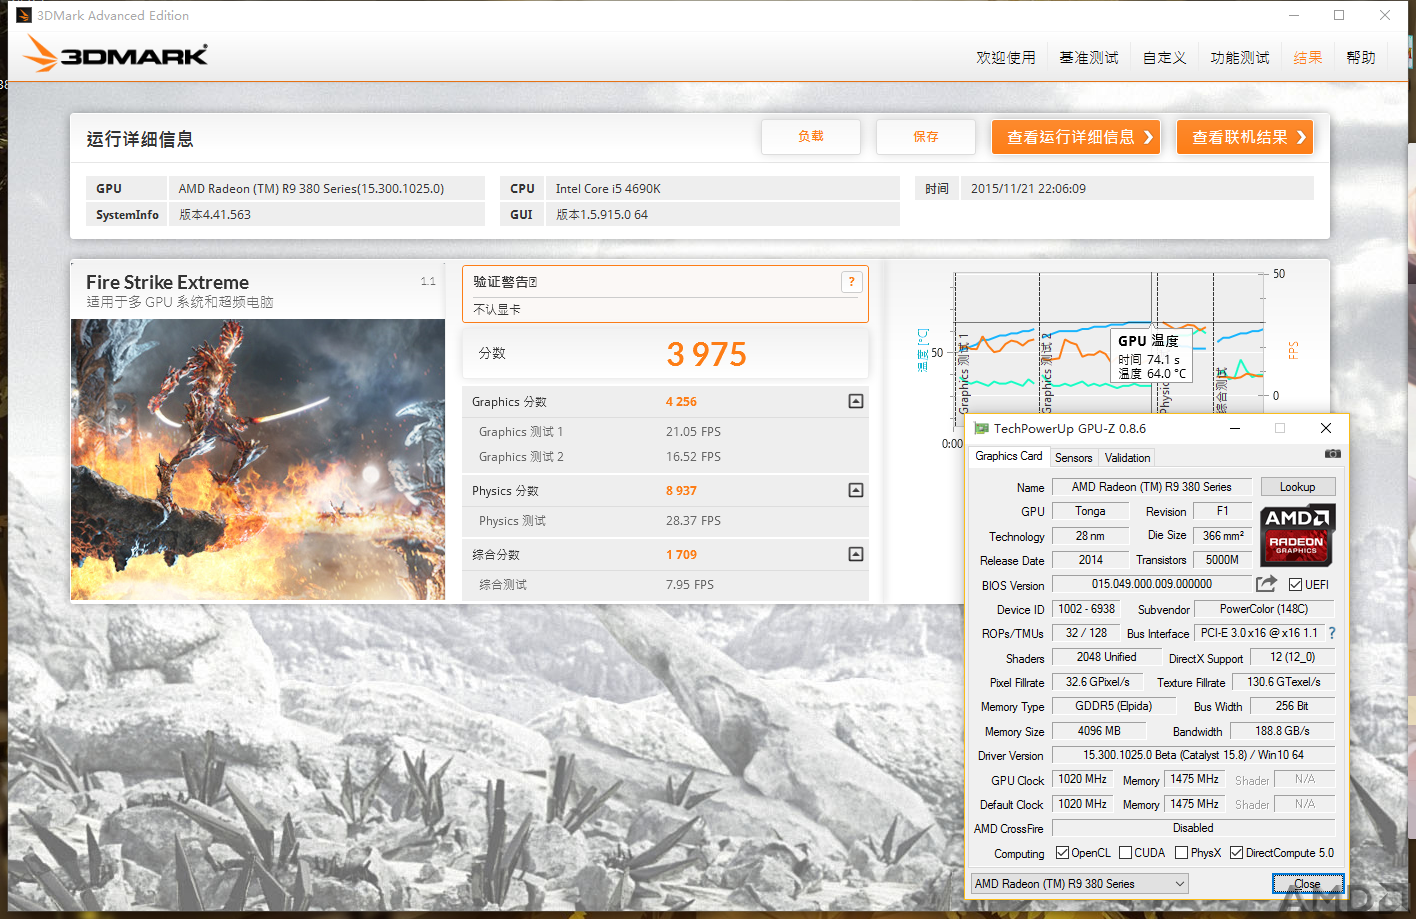Click the 保存 button
The height and width of the screenshot is (919, 1416).
click(926, 137)
